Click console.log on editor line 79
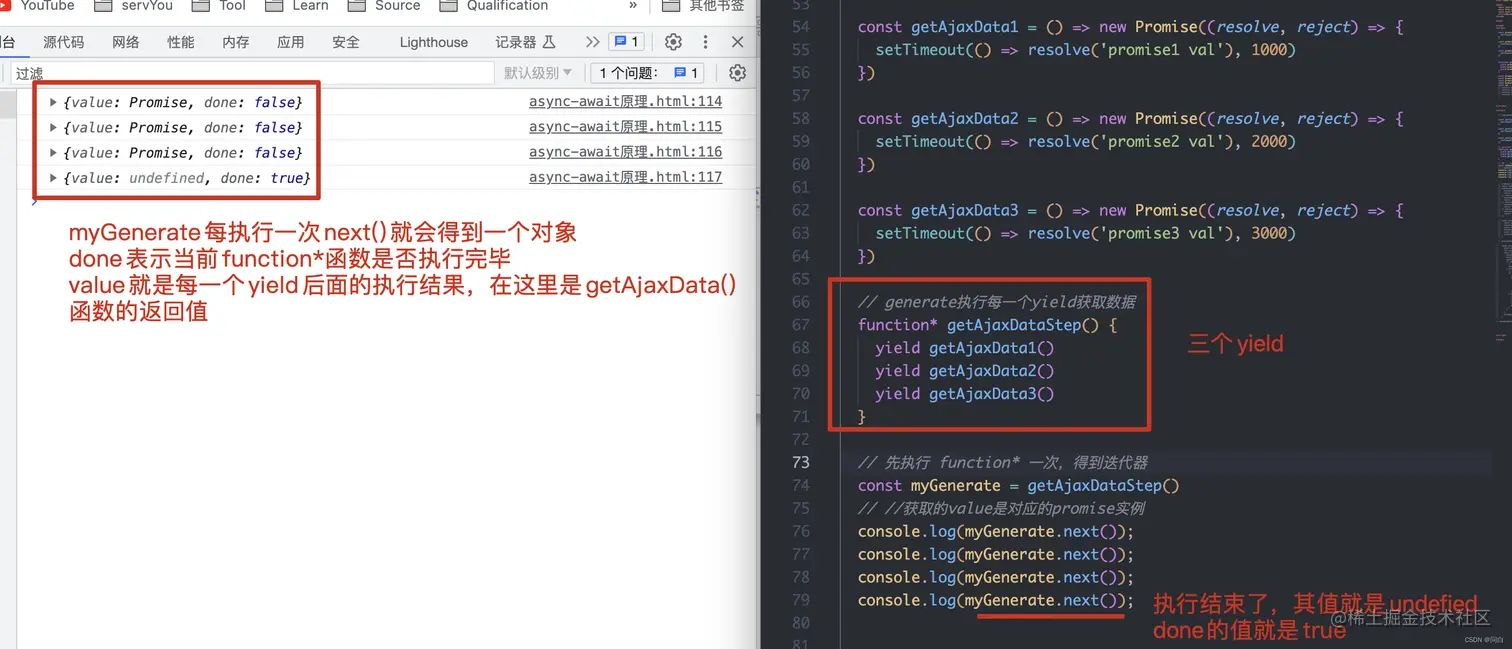The height and width of the screenshot is (649, 1512). tap(996, 601)
